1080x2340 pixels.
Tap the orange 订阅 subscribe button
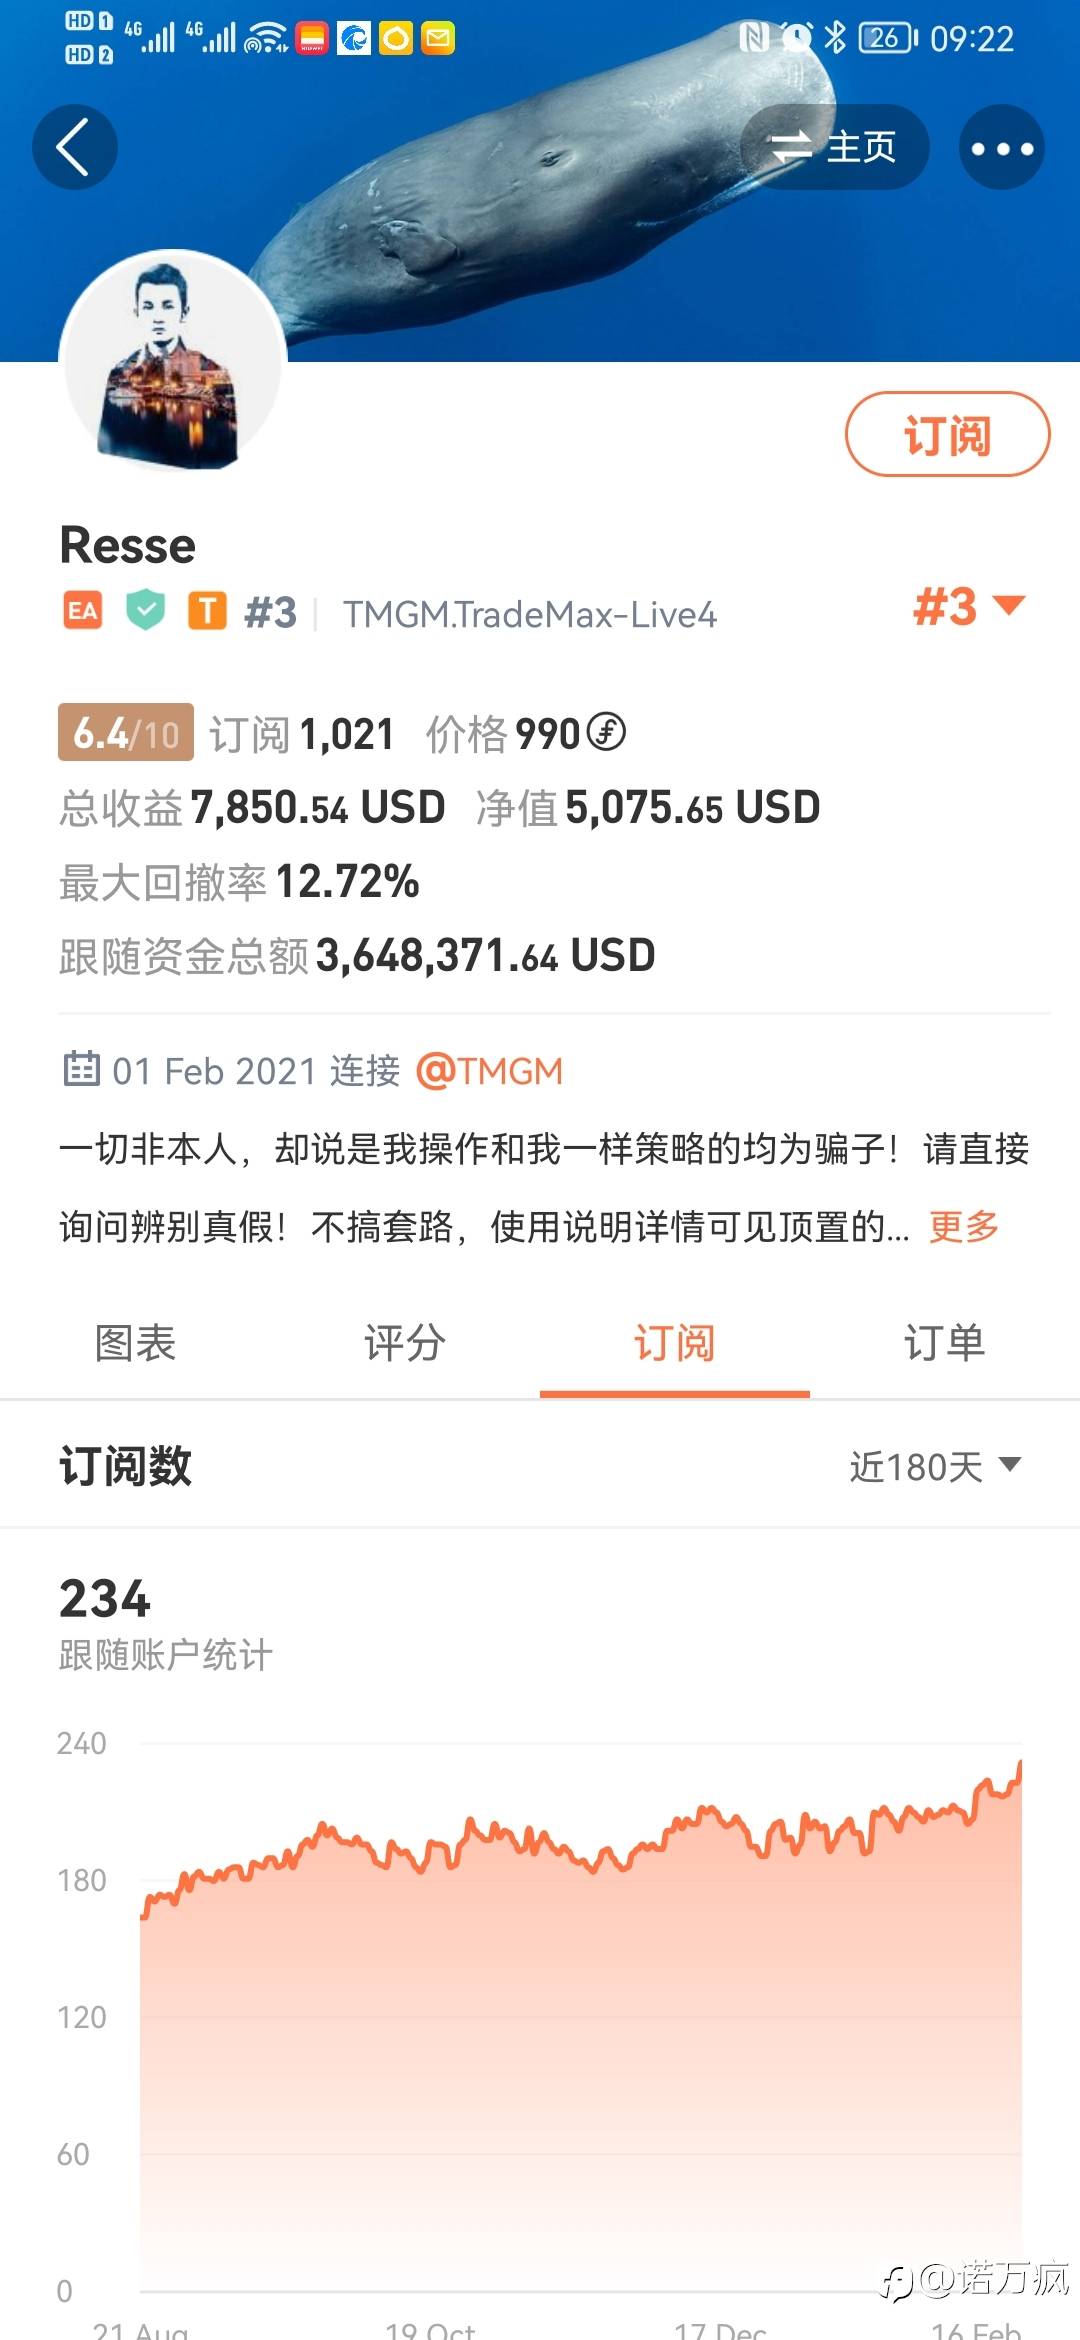coord(948,434)
